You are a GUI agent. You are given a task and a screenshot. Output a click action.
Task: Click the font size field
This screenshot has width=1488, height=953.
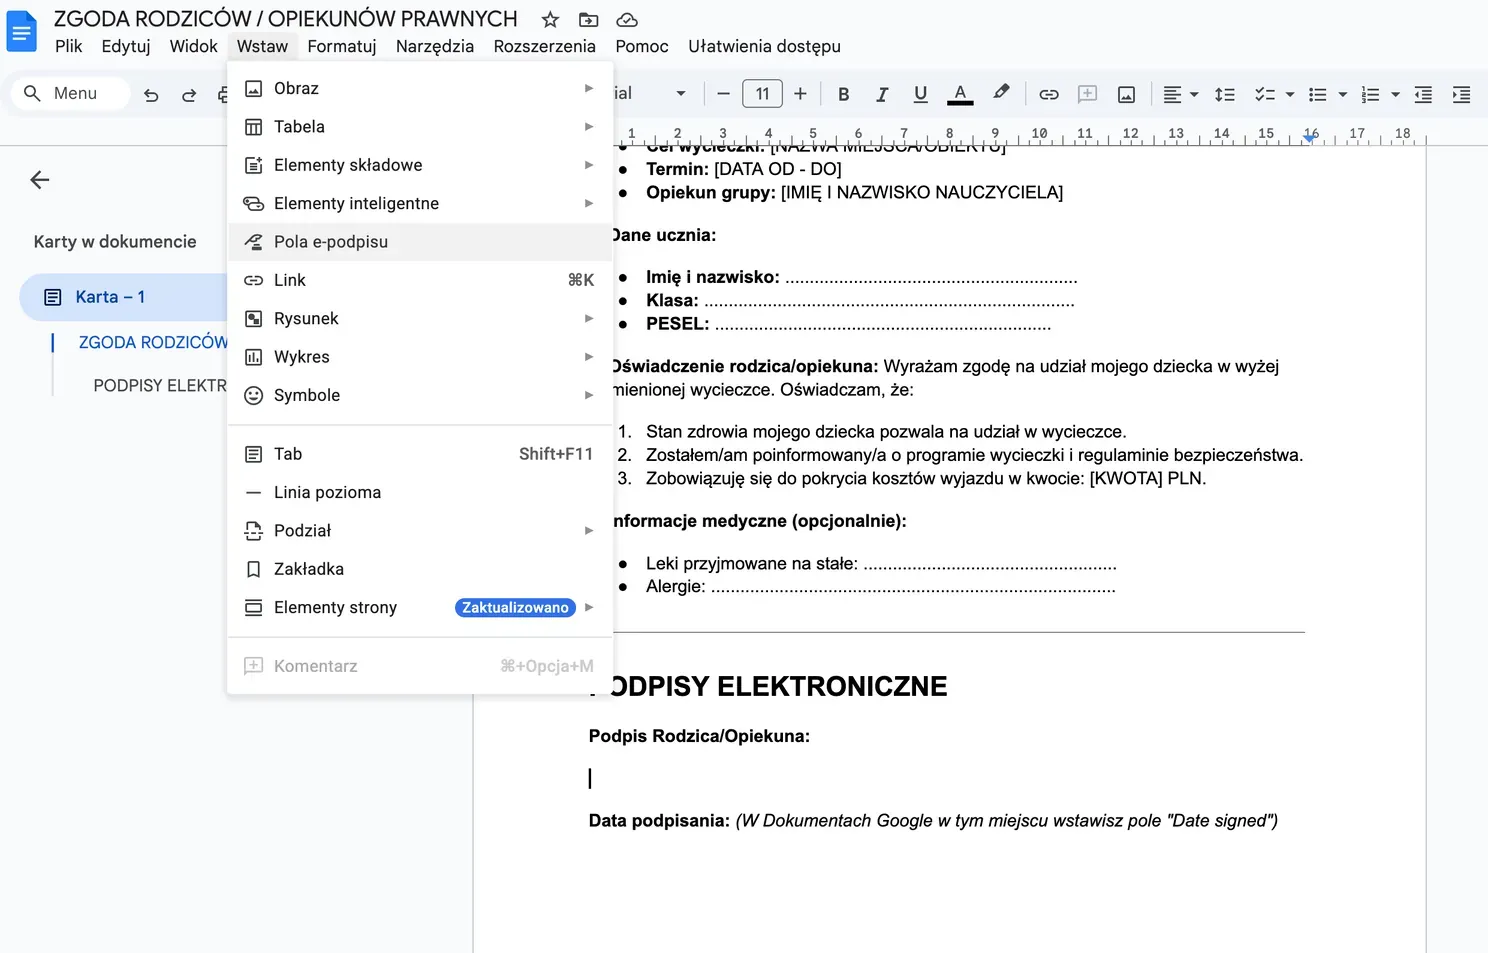point(762,94)
